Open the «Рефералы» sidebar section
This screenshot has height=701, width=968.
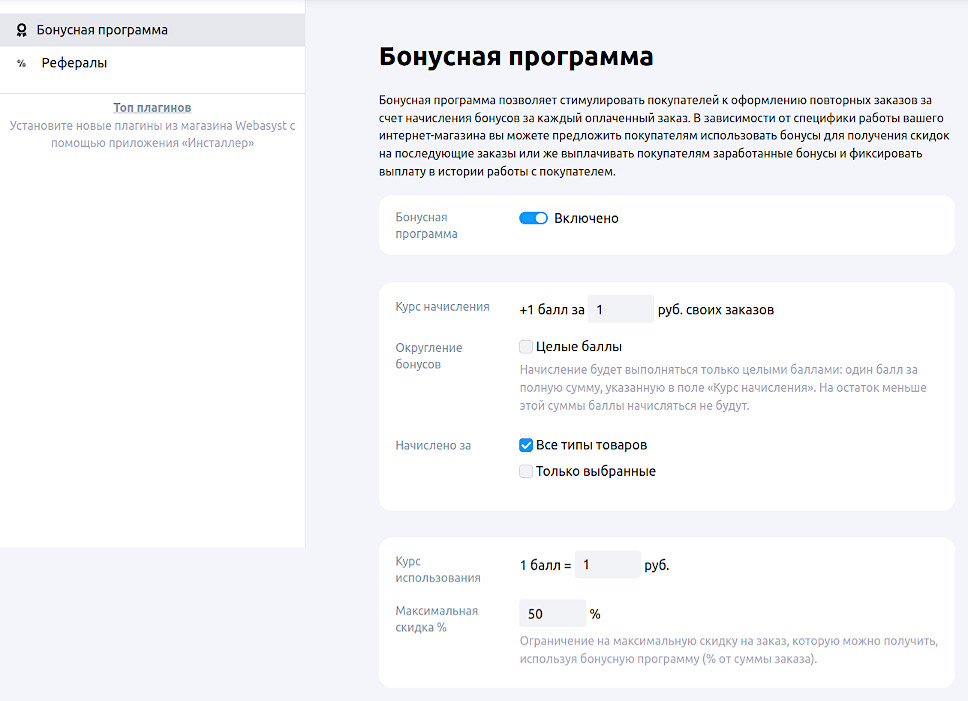(72, 63)
